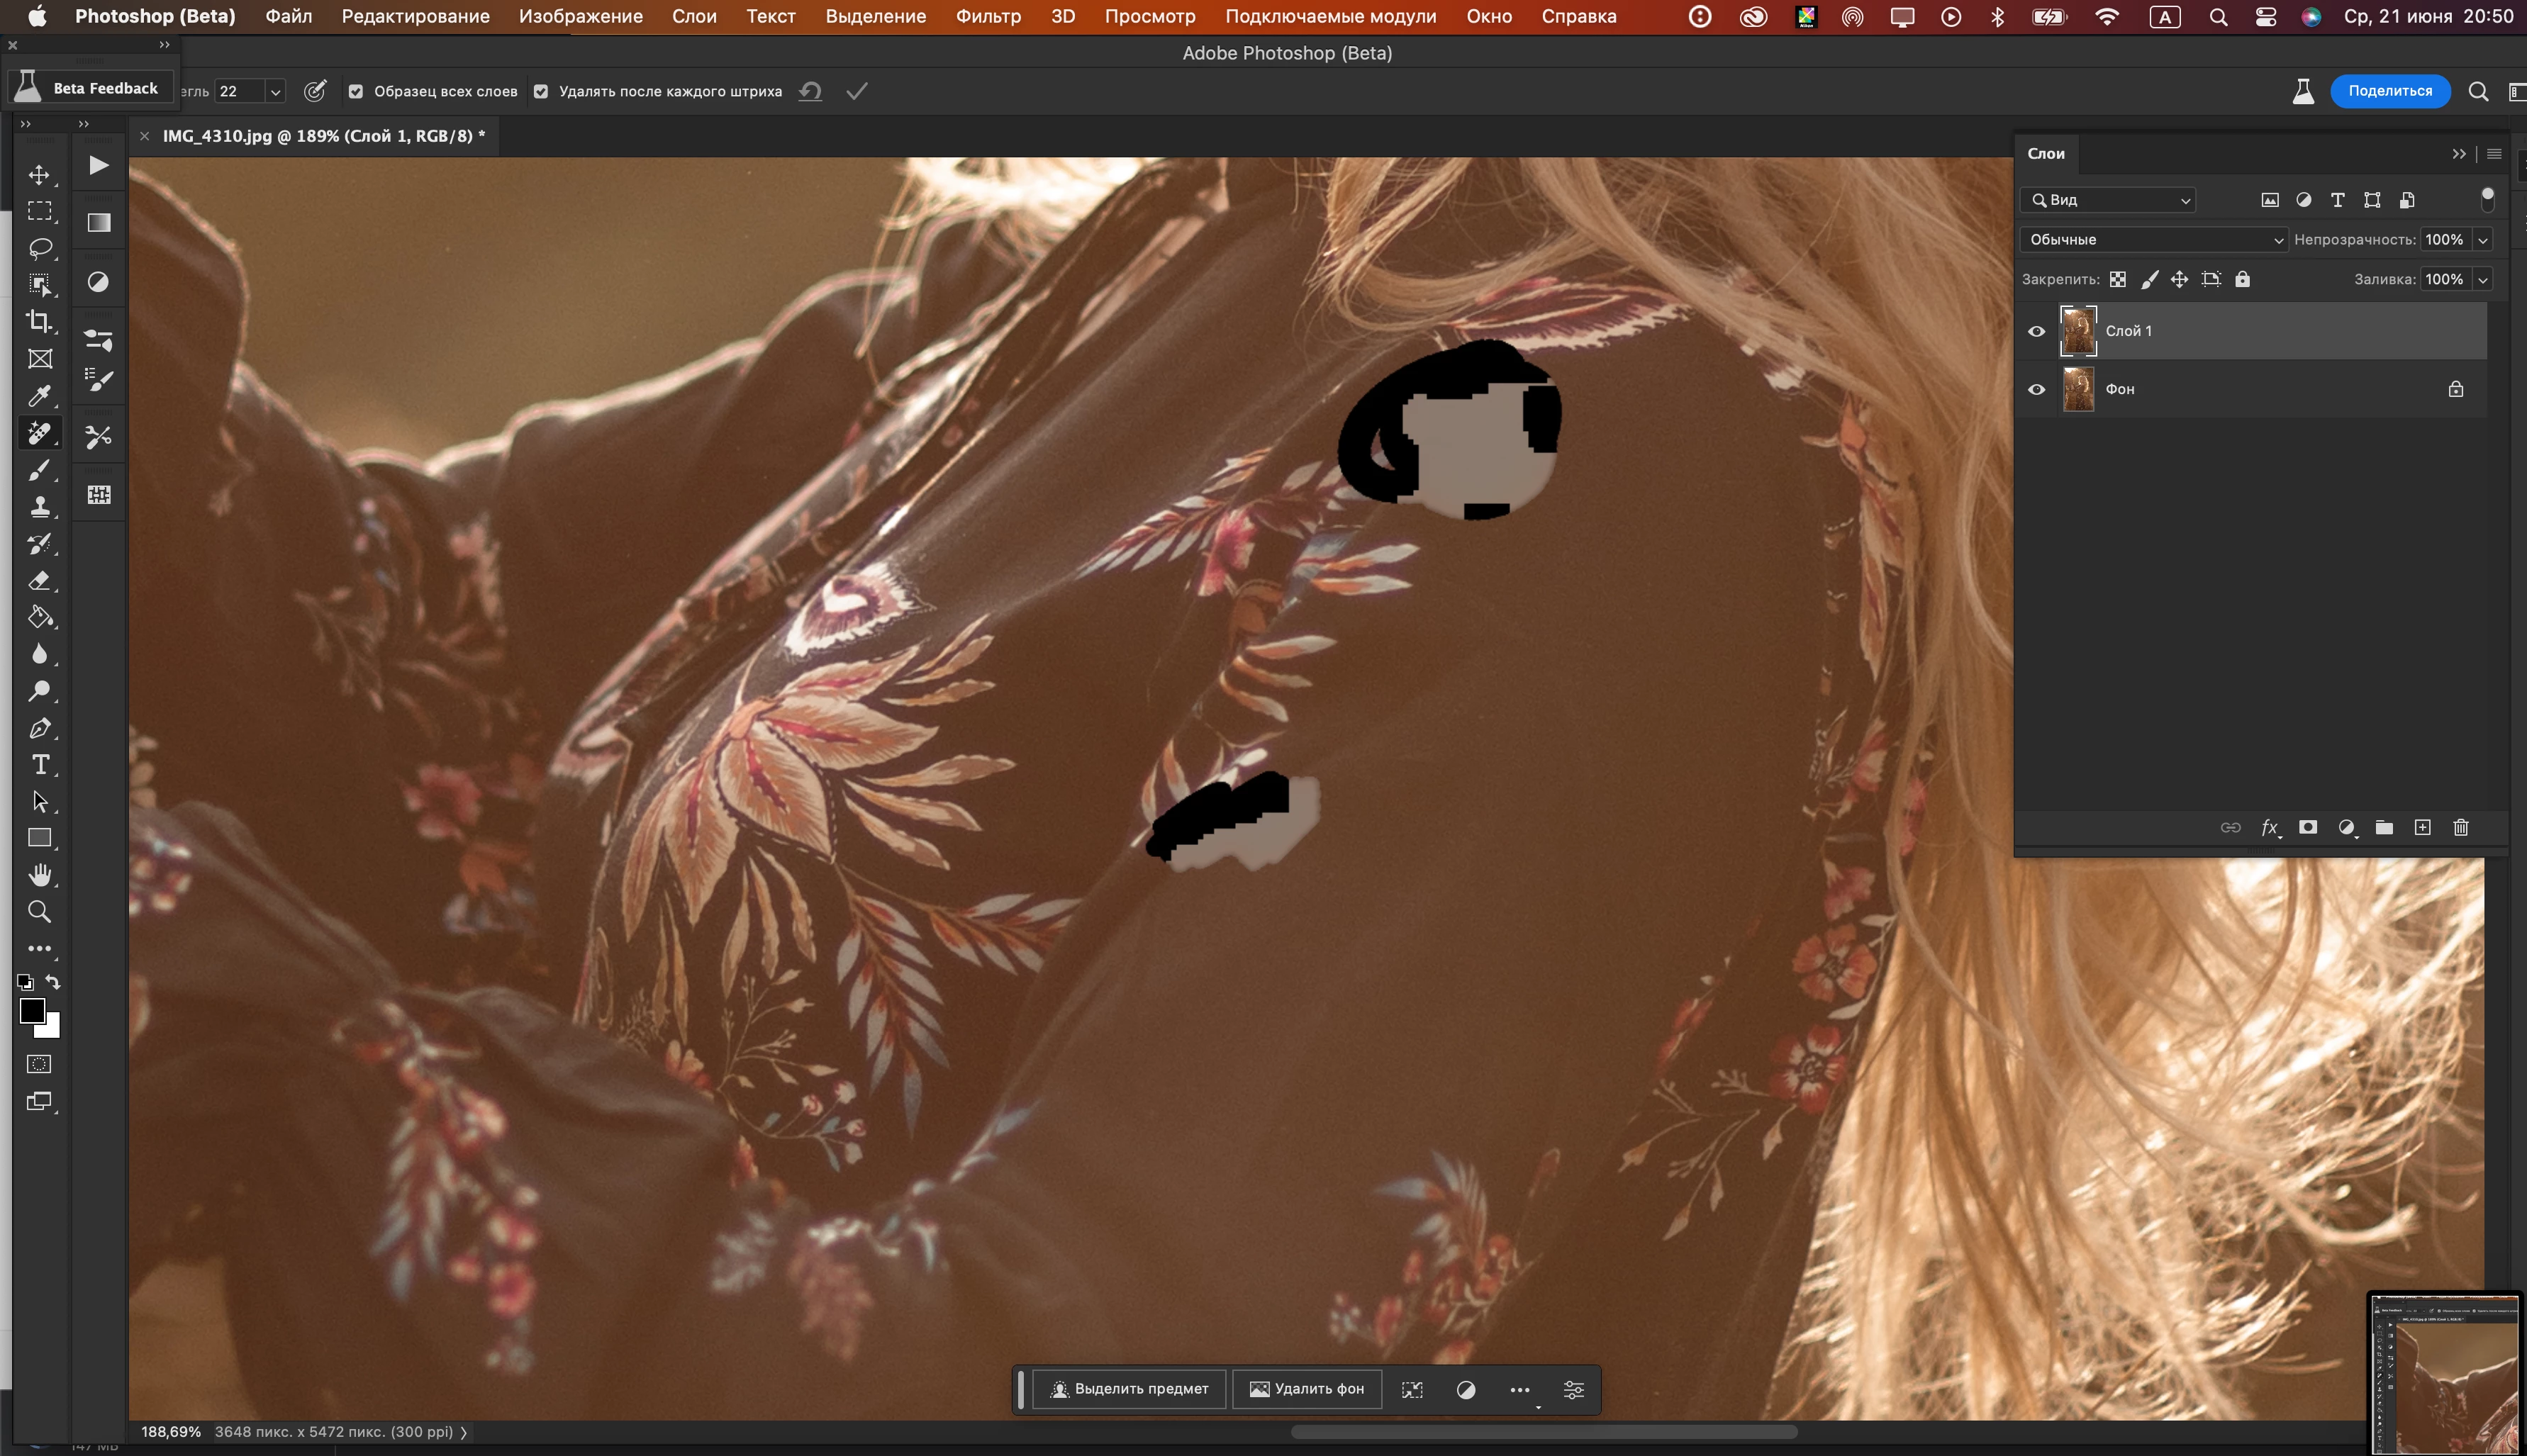Click the Удалить фон button
2527x1456 pixels.
[x=1306, y=1389]
